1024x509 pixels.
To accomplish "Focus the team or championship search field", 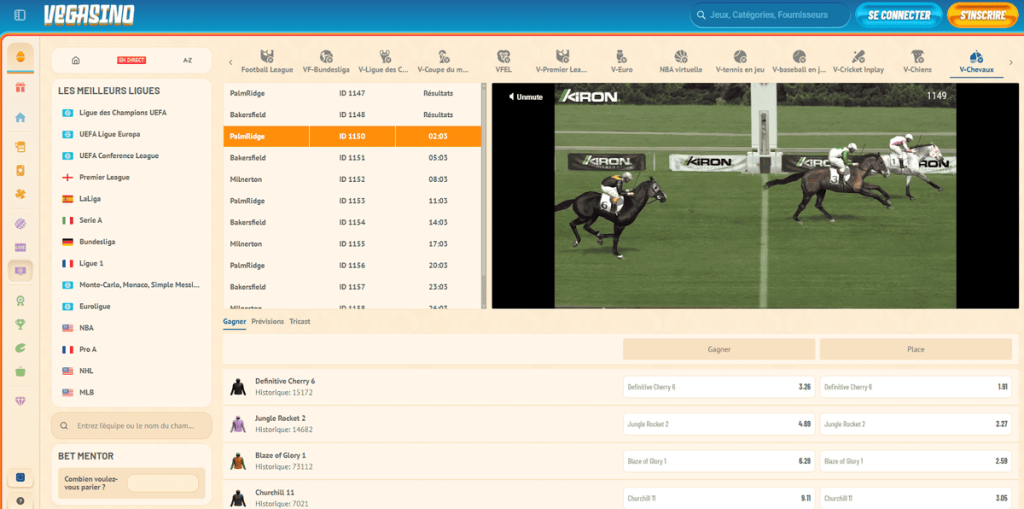I will [131, 425].
